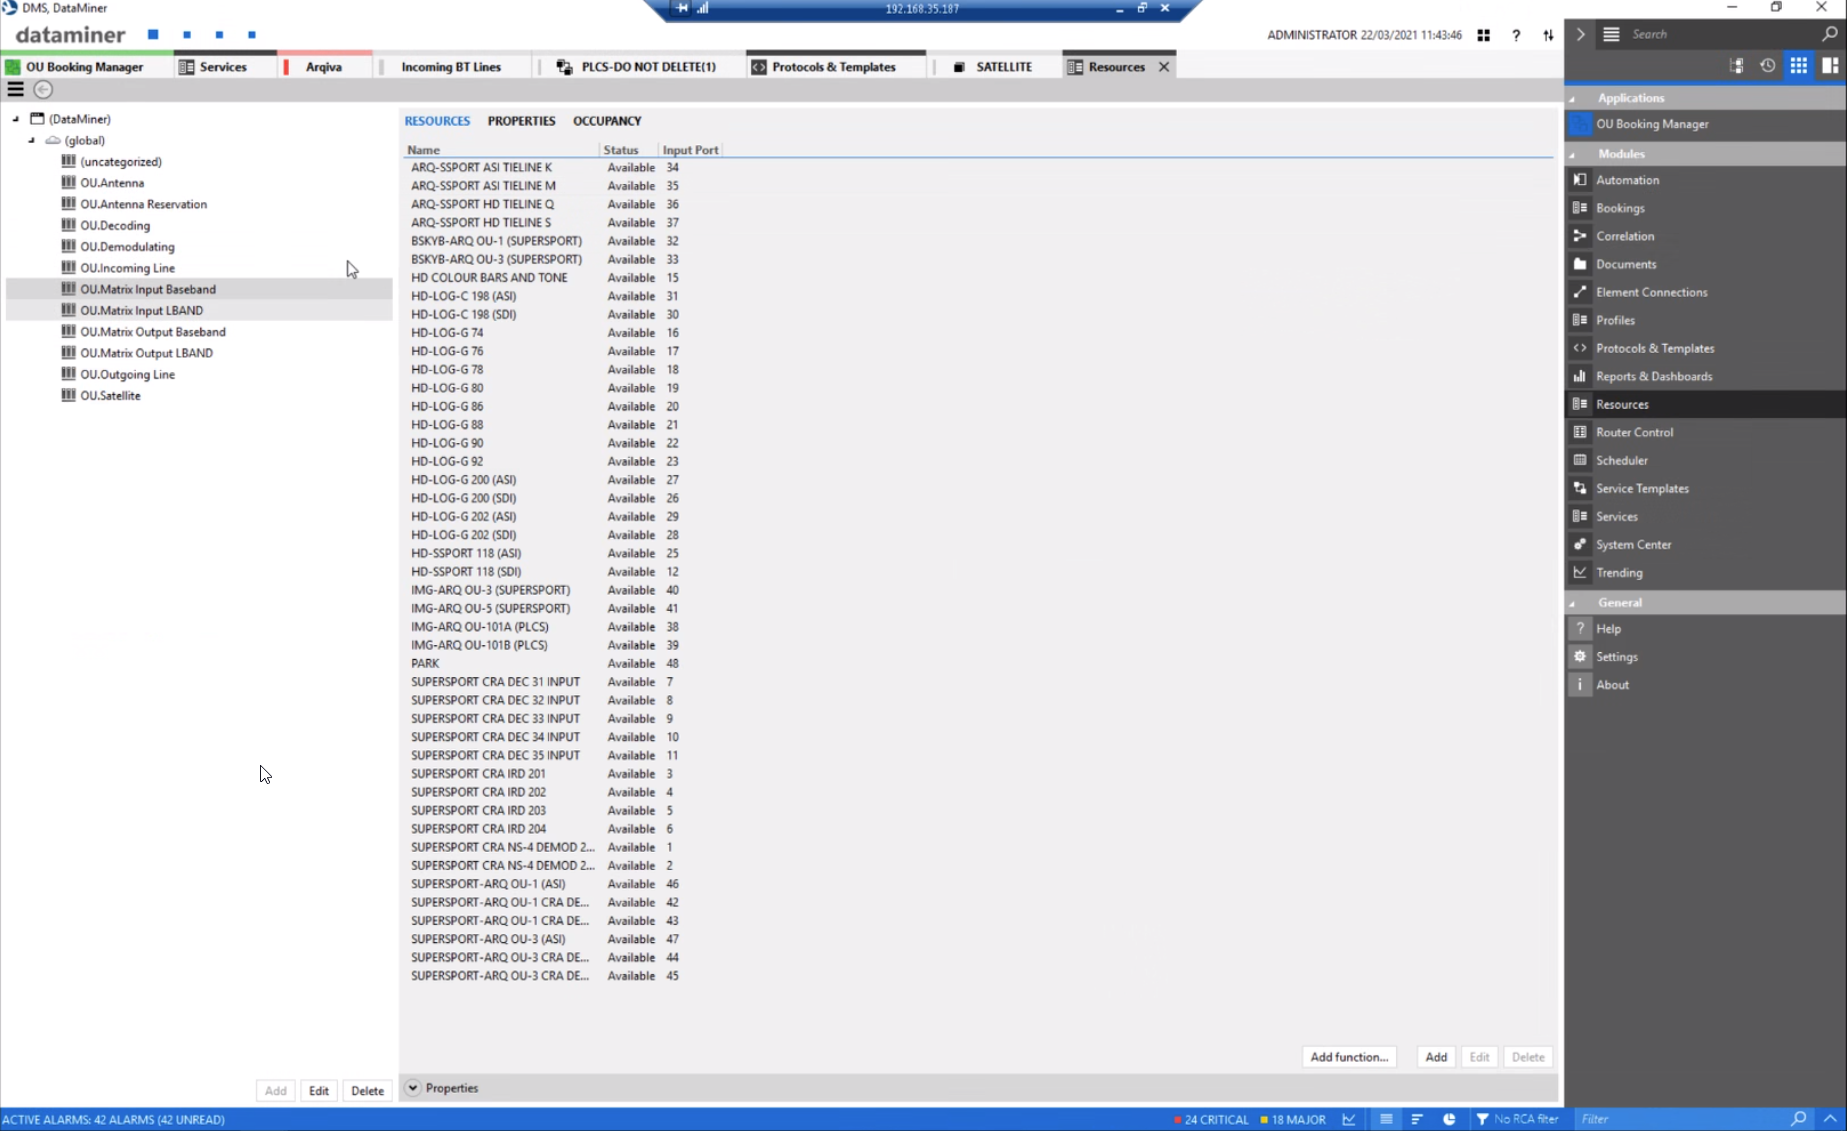Click the back navigation arrow

[43, 89]
